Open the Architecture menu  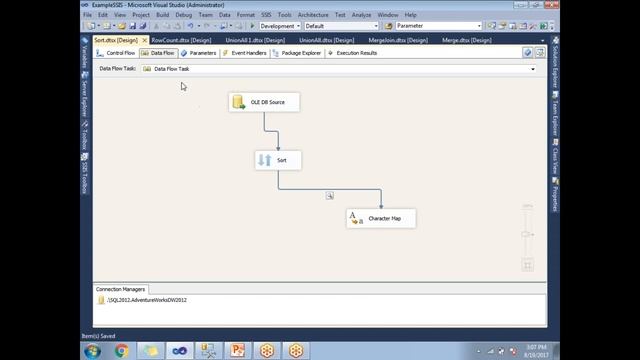(x=313, y=15)
